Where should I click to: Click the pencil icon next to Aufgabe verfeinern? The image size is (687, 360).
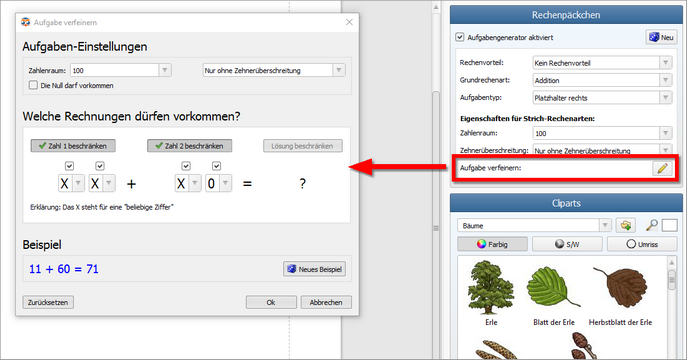pos(662,168)
